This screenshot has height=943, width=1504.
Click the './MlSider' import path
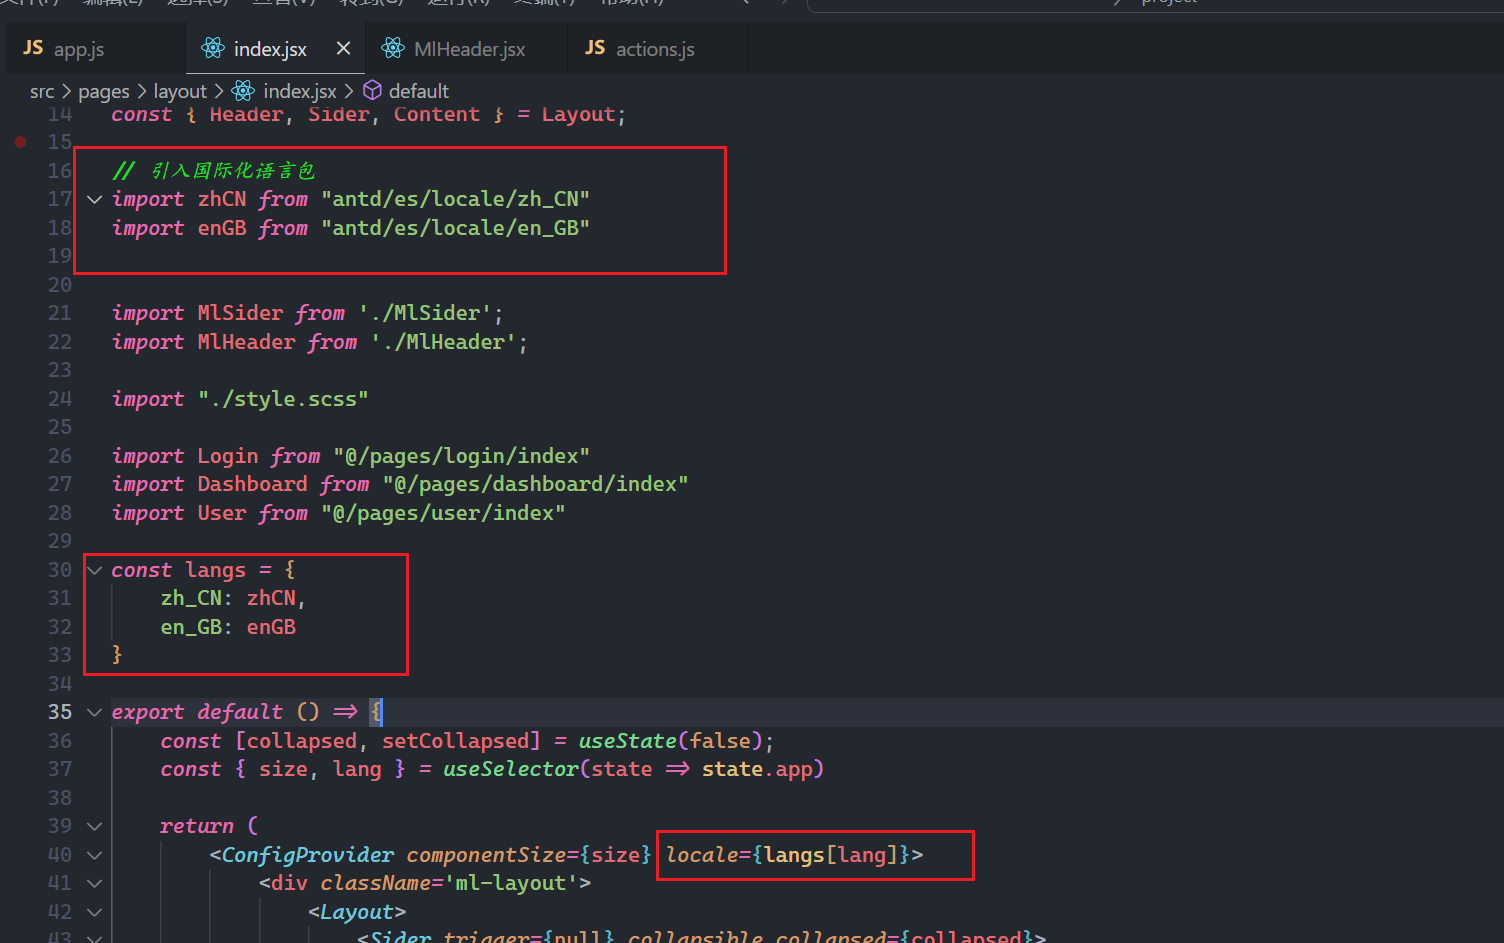click(x=425, y=313)
